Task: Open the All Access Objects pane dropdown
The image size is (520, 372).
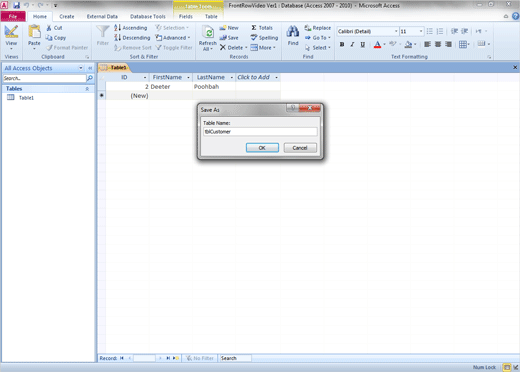Action: [x=81, y=68]
